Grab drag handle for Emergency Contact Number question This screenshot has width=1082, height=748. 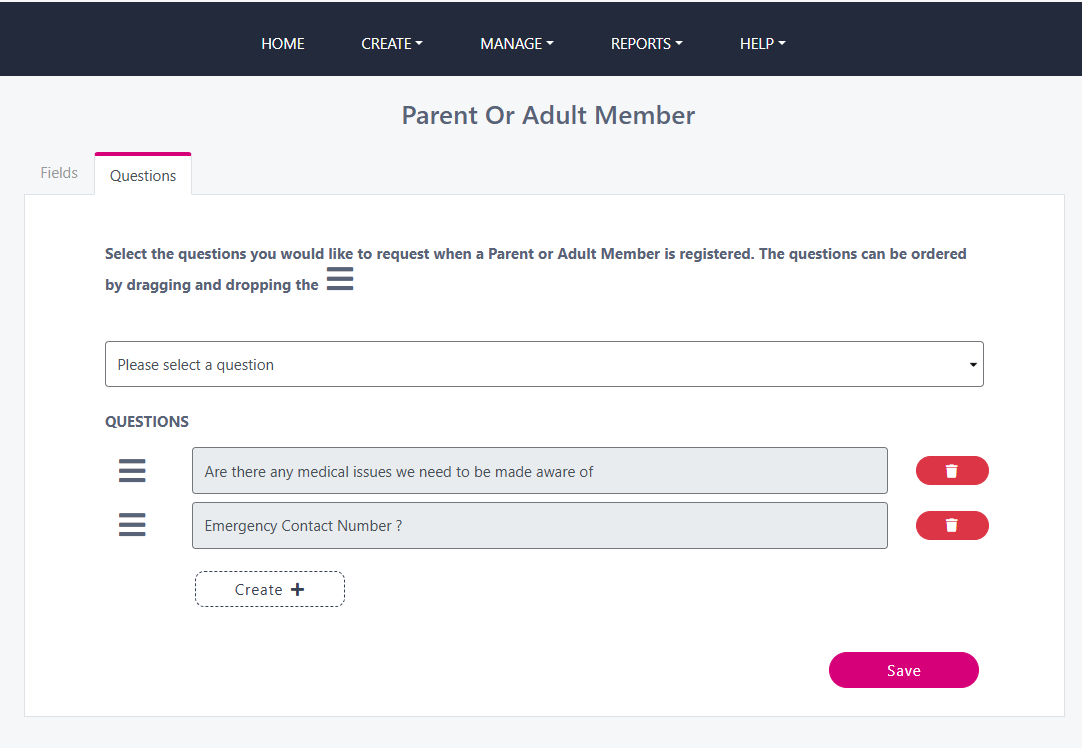point(132,524)
